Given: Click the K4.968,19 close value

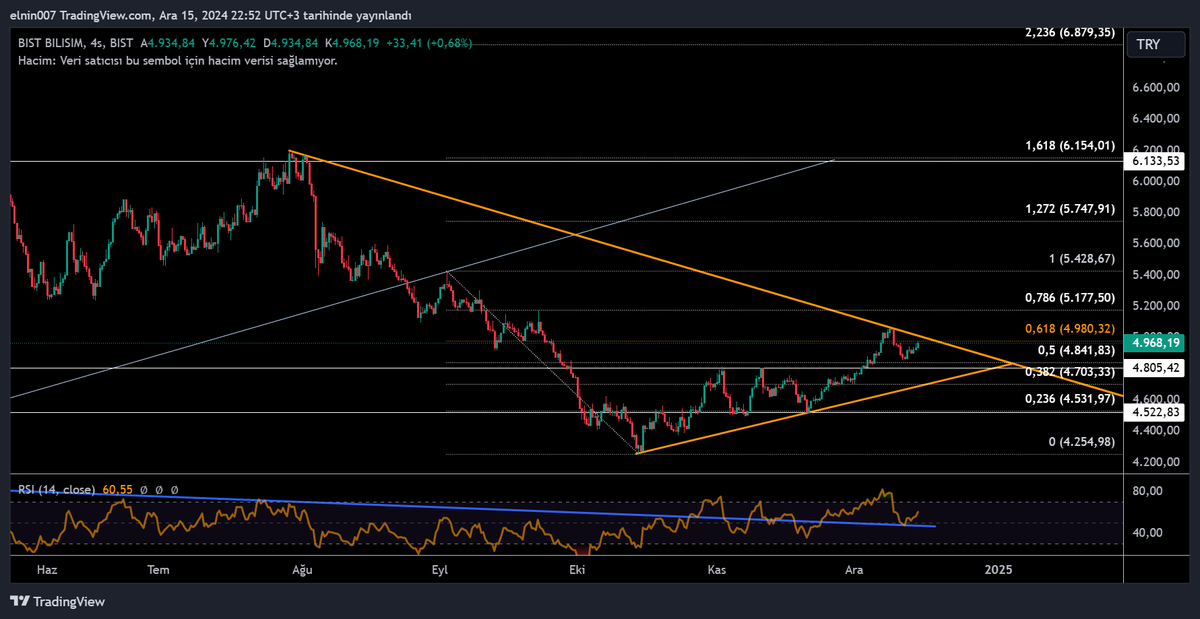Looking at the screenshot, I should coord(353,43).
